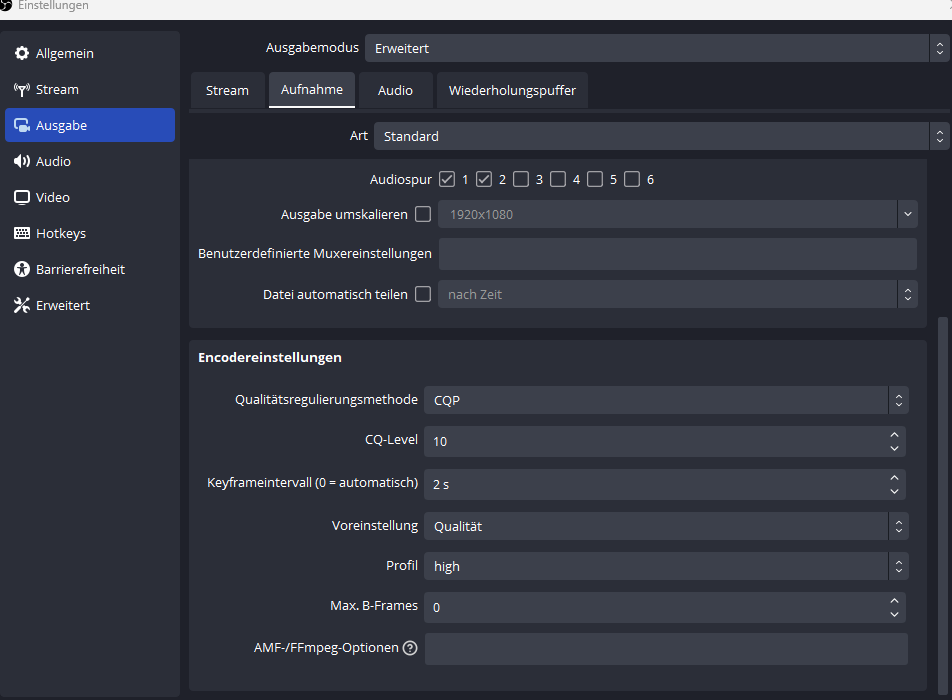The image size is (952, 700).
Task: Decrease the CQ-Level value with down arrow
Action: [894, 448]
